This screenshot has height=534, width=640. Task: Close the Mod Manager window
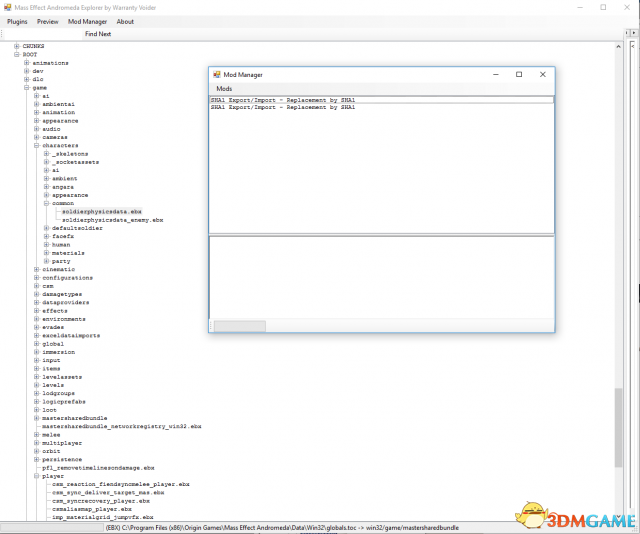[542, 74]
